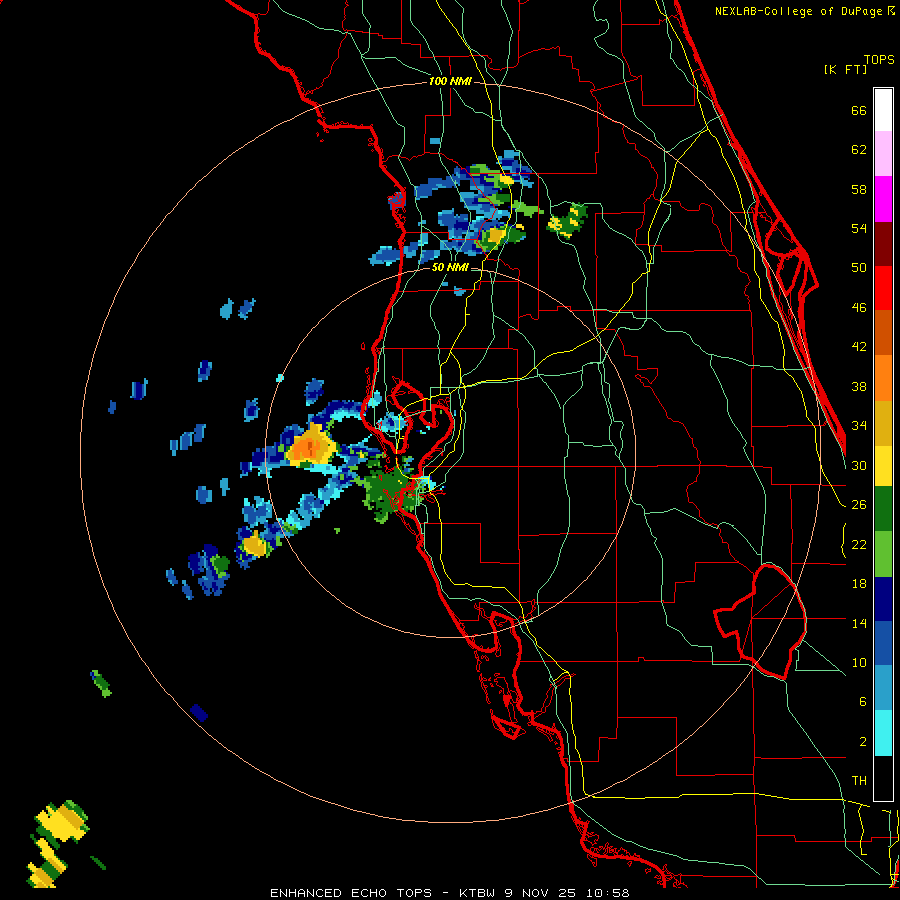Select the "38" legend value
This screenshot has height=900, width=900.
[859, 387]
